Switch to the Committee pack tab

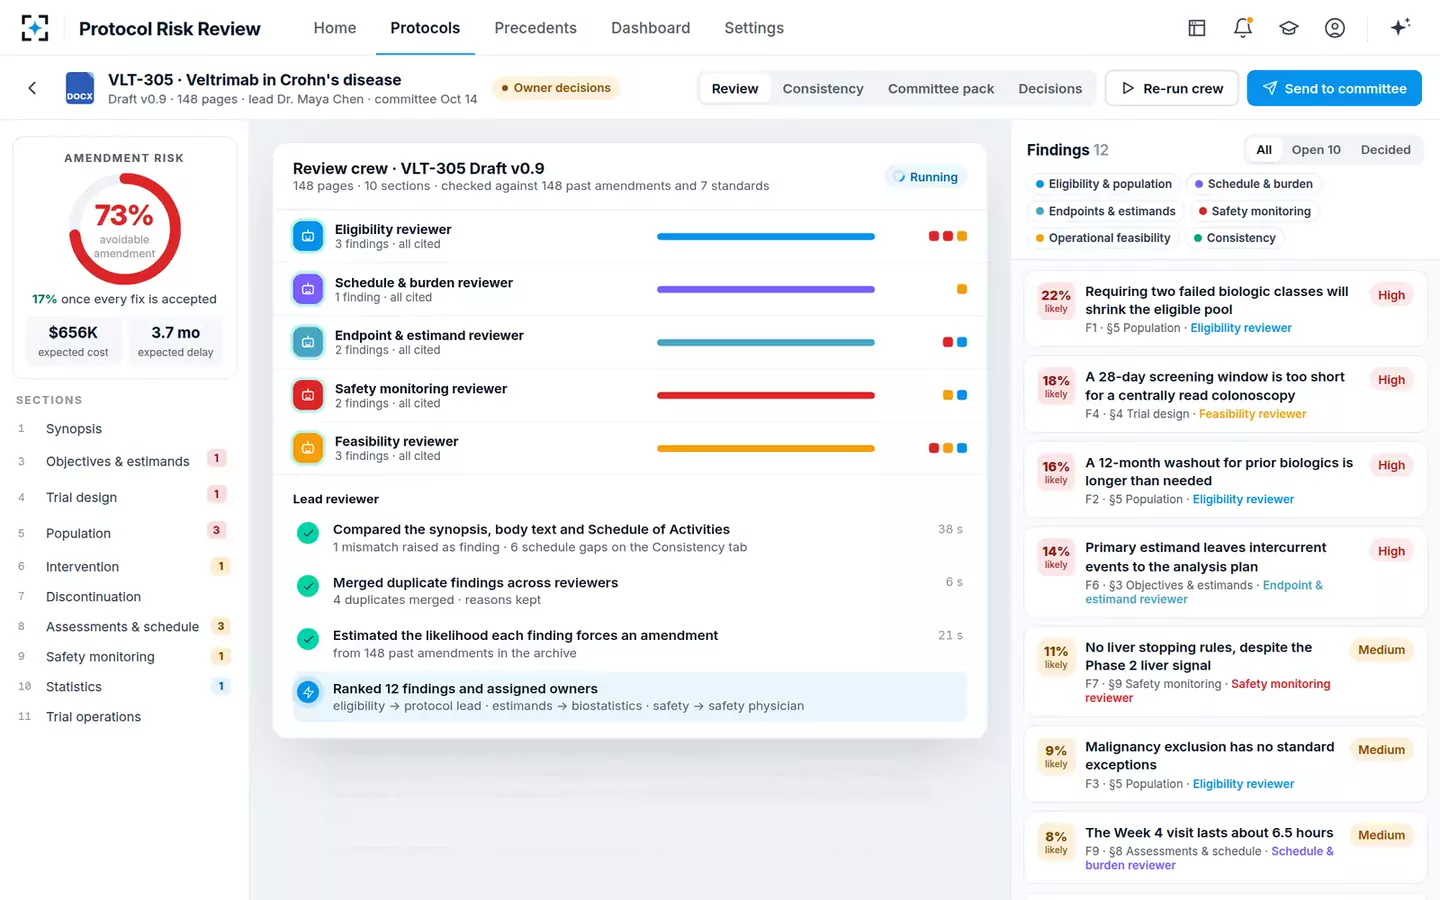[x=941, y=89]
